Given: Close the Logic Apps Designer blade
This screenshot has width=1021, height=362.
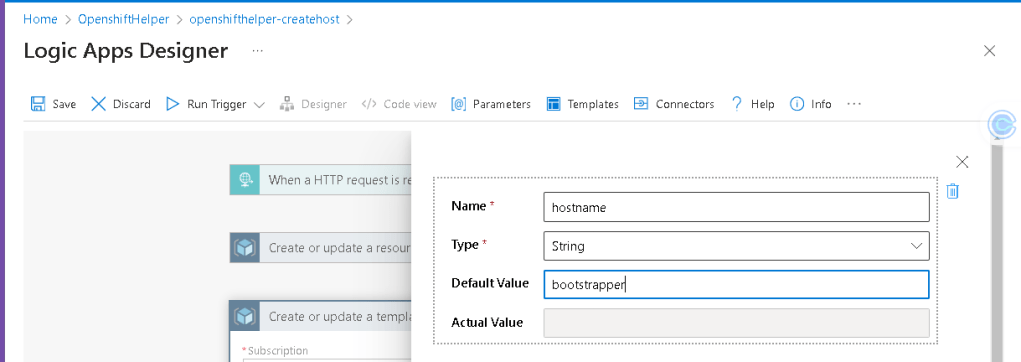Looking at the screenshot, I should tap(989, 51).
